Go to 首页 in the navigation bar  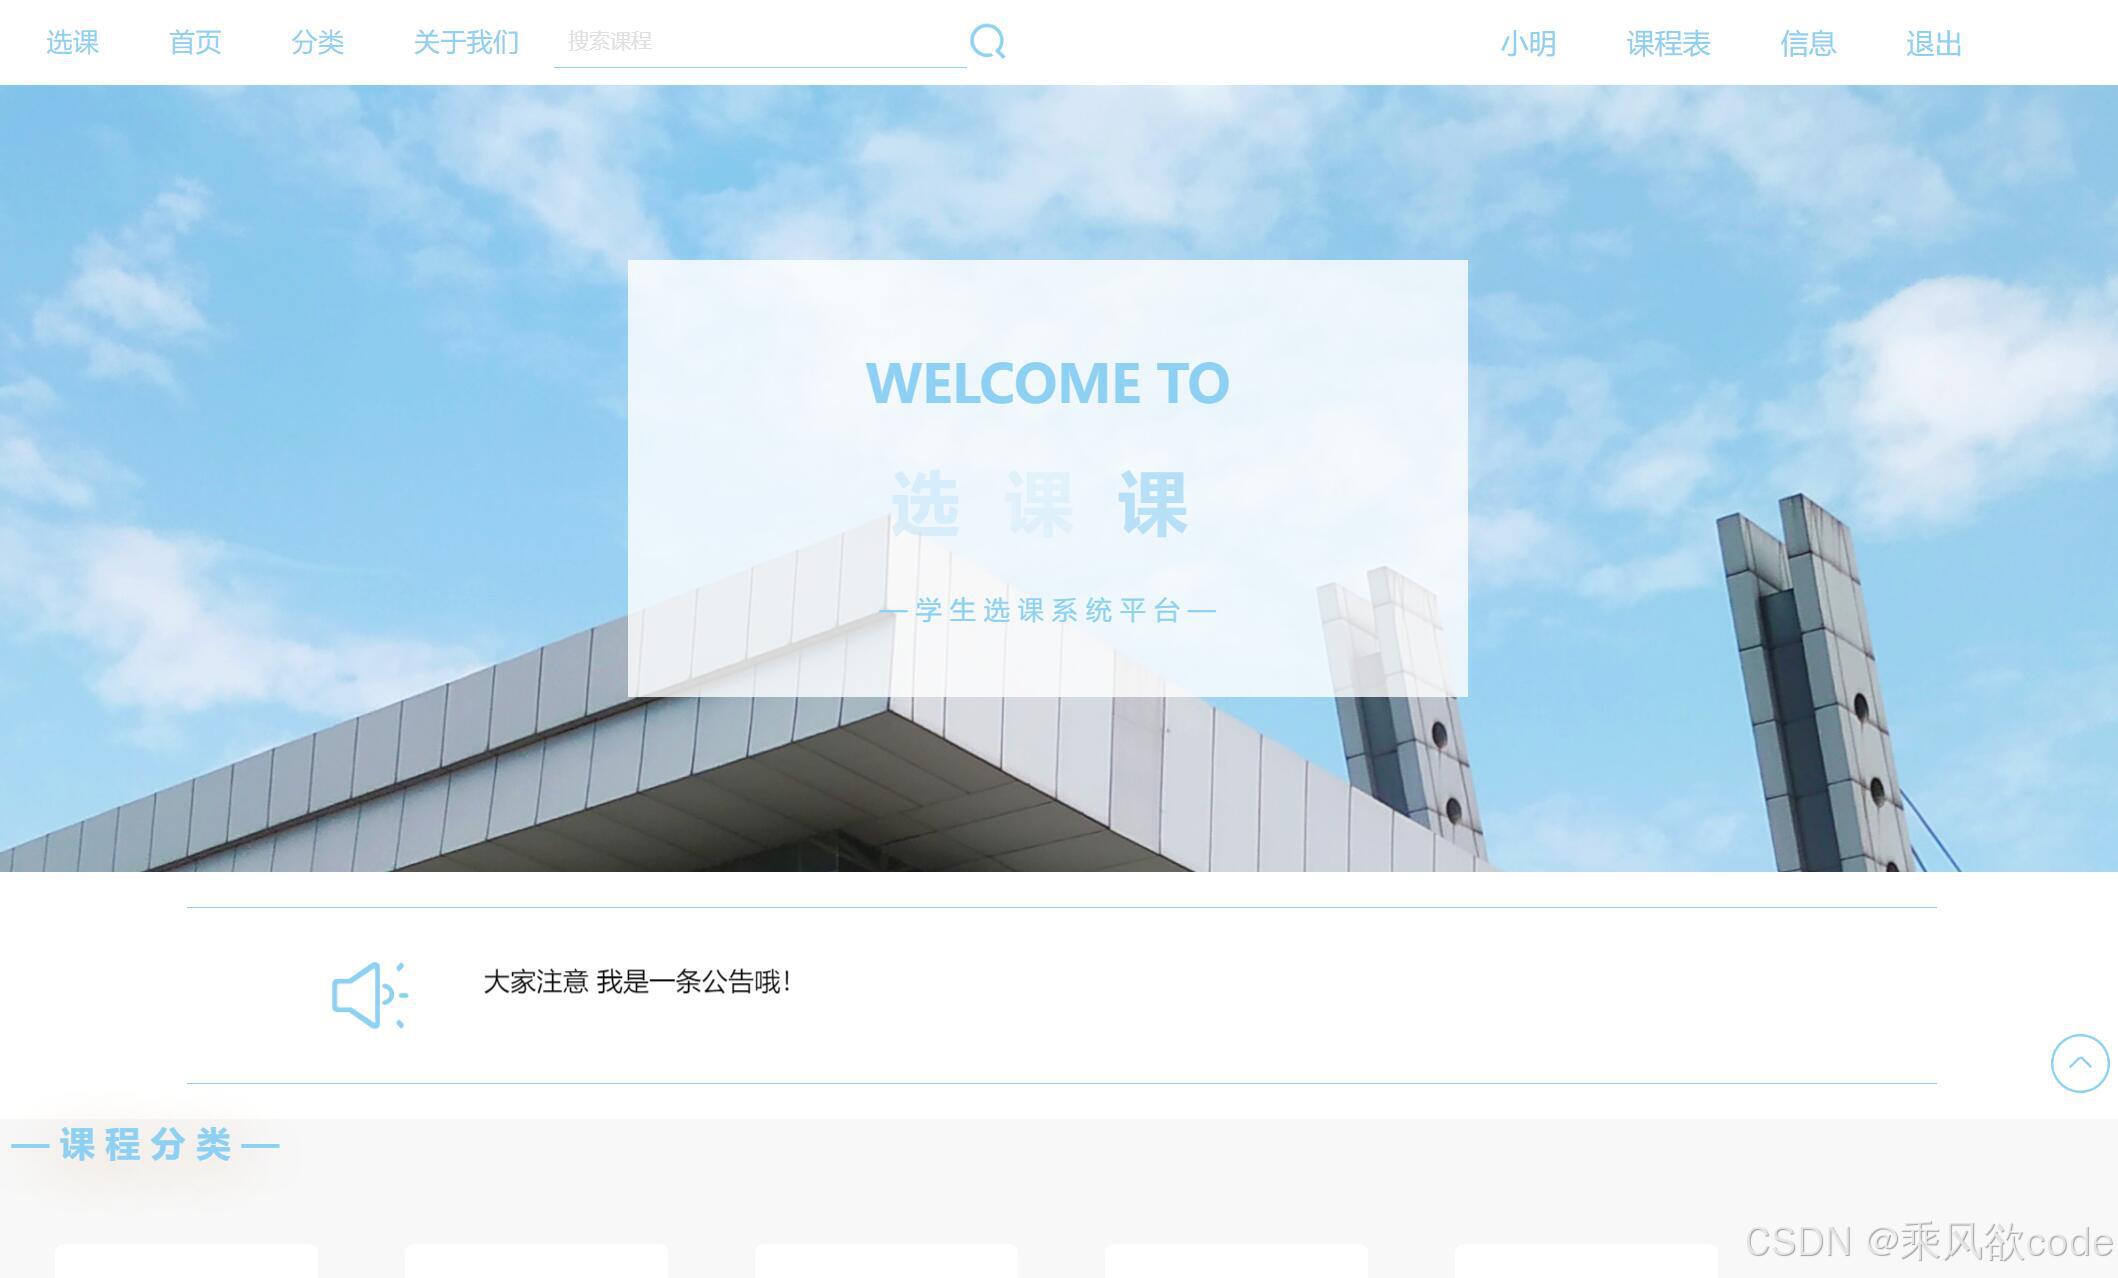196,42
